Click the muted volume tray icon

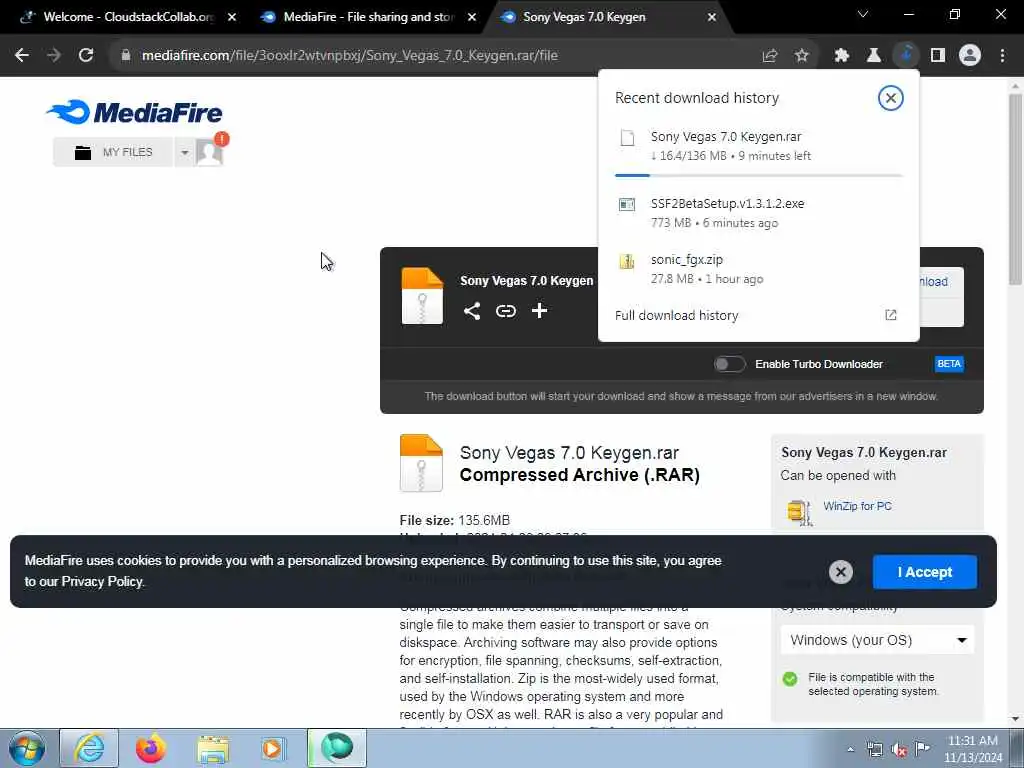pyautogui.click(x=899, y=749)
